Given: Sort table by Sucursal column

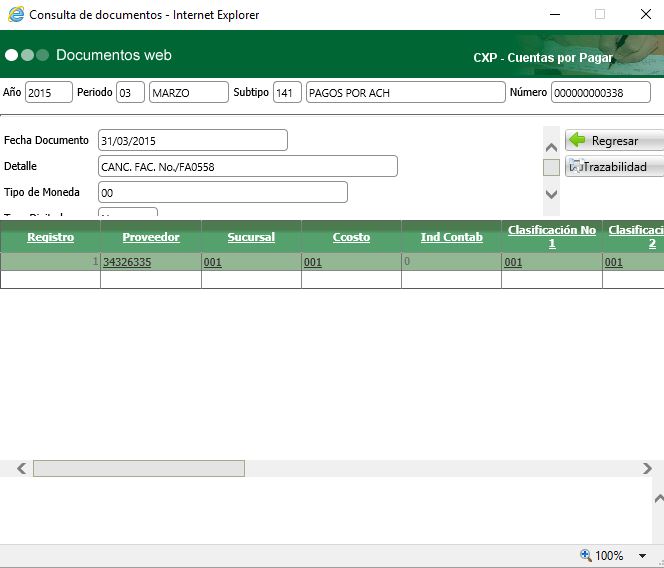Looking at the screenshot, I should 251,237.
